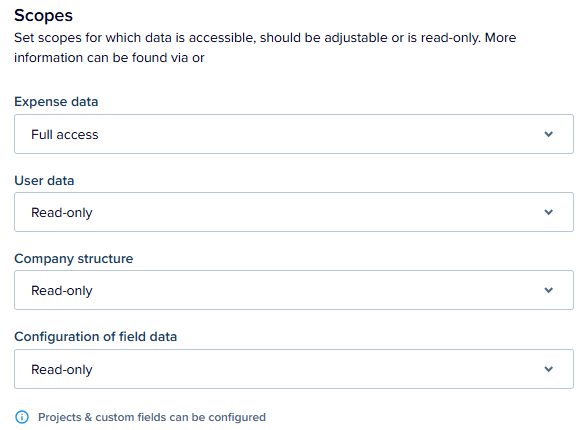Open the User data scope dropdown
Viewport: 588px width, 430px height.
coord(294,212)
